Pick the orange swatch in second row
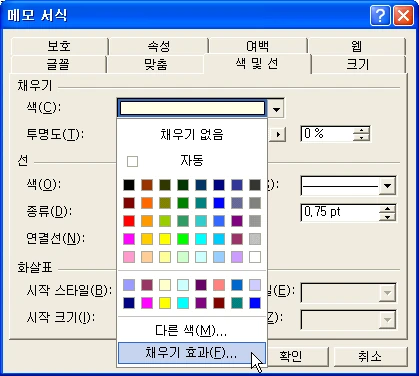This screenshot has width=419, height=376. click(x=147, y=203)
